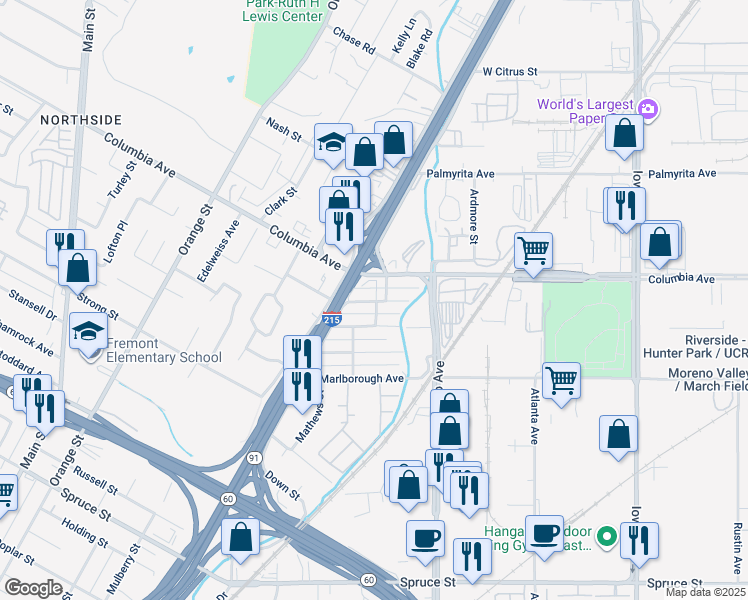Click the Marlborough Ave label
The width and height of the screenshot is (748, 600).
pyautogui.click(x=363, y=379)
